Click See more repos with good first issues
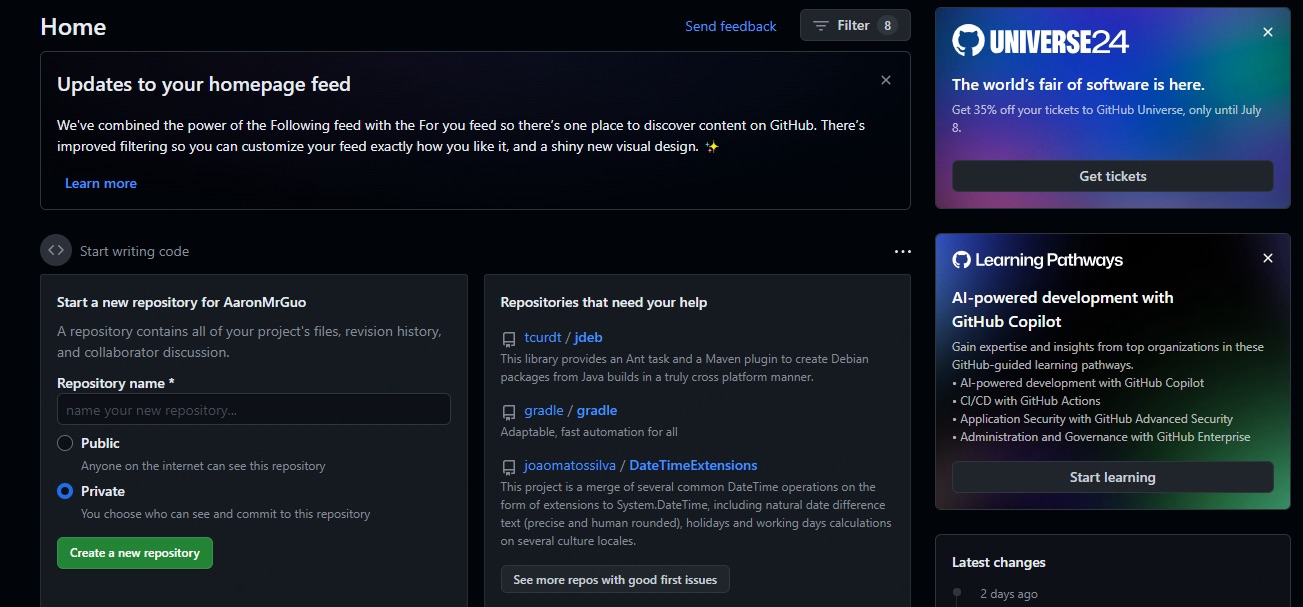 (615, 579)
